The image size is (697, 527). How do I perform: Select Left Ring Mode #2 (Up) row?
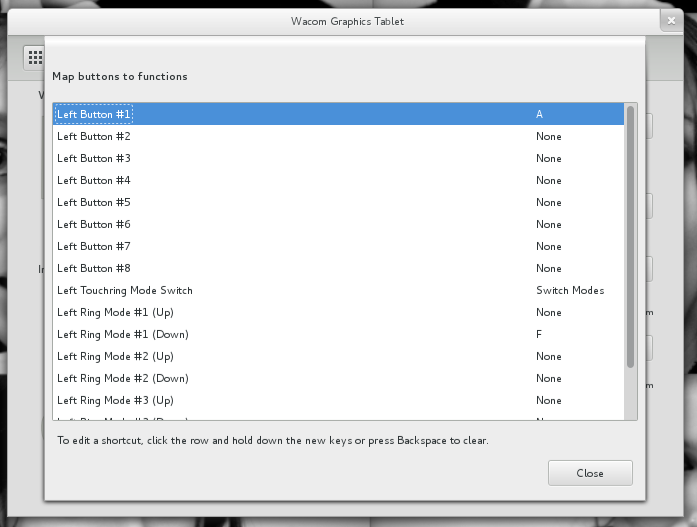click(338, 356)
